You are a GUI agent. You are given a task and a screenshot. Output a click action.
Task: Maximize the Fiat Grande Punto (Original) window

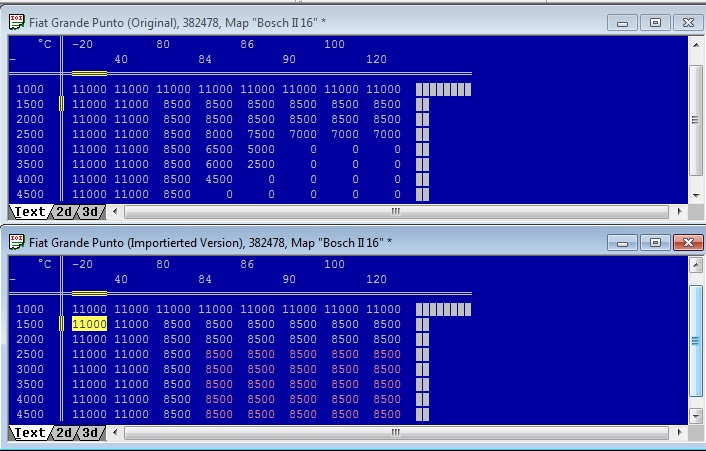coord(655,22)
